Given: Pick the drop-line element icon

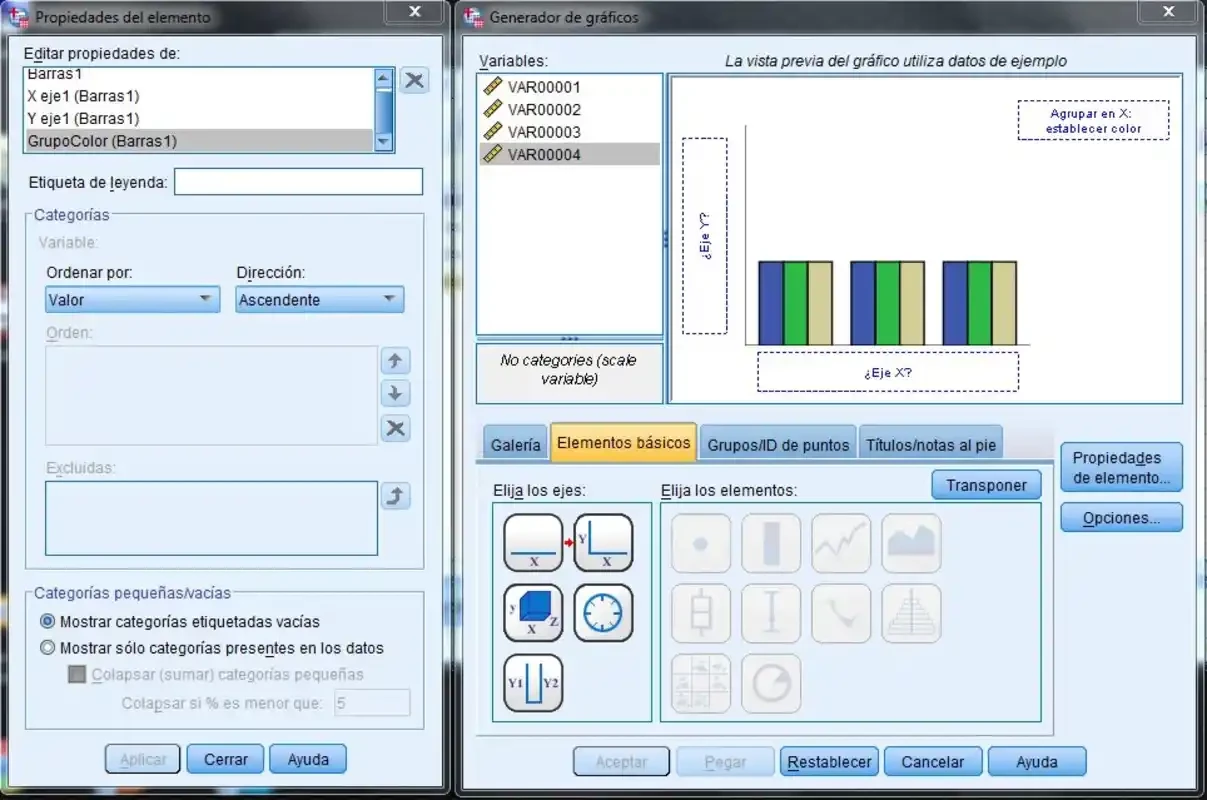Looking at the screenshot, I should tap(841, 613).
